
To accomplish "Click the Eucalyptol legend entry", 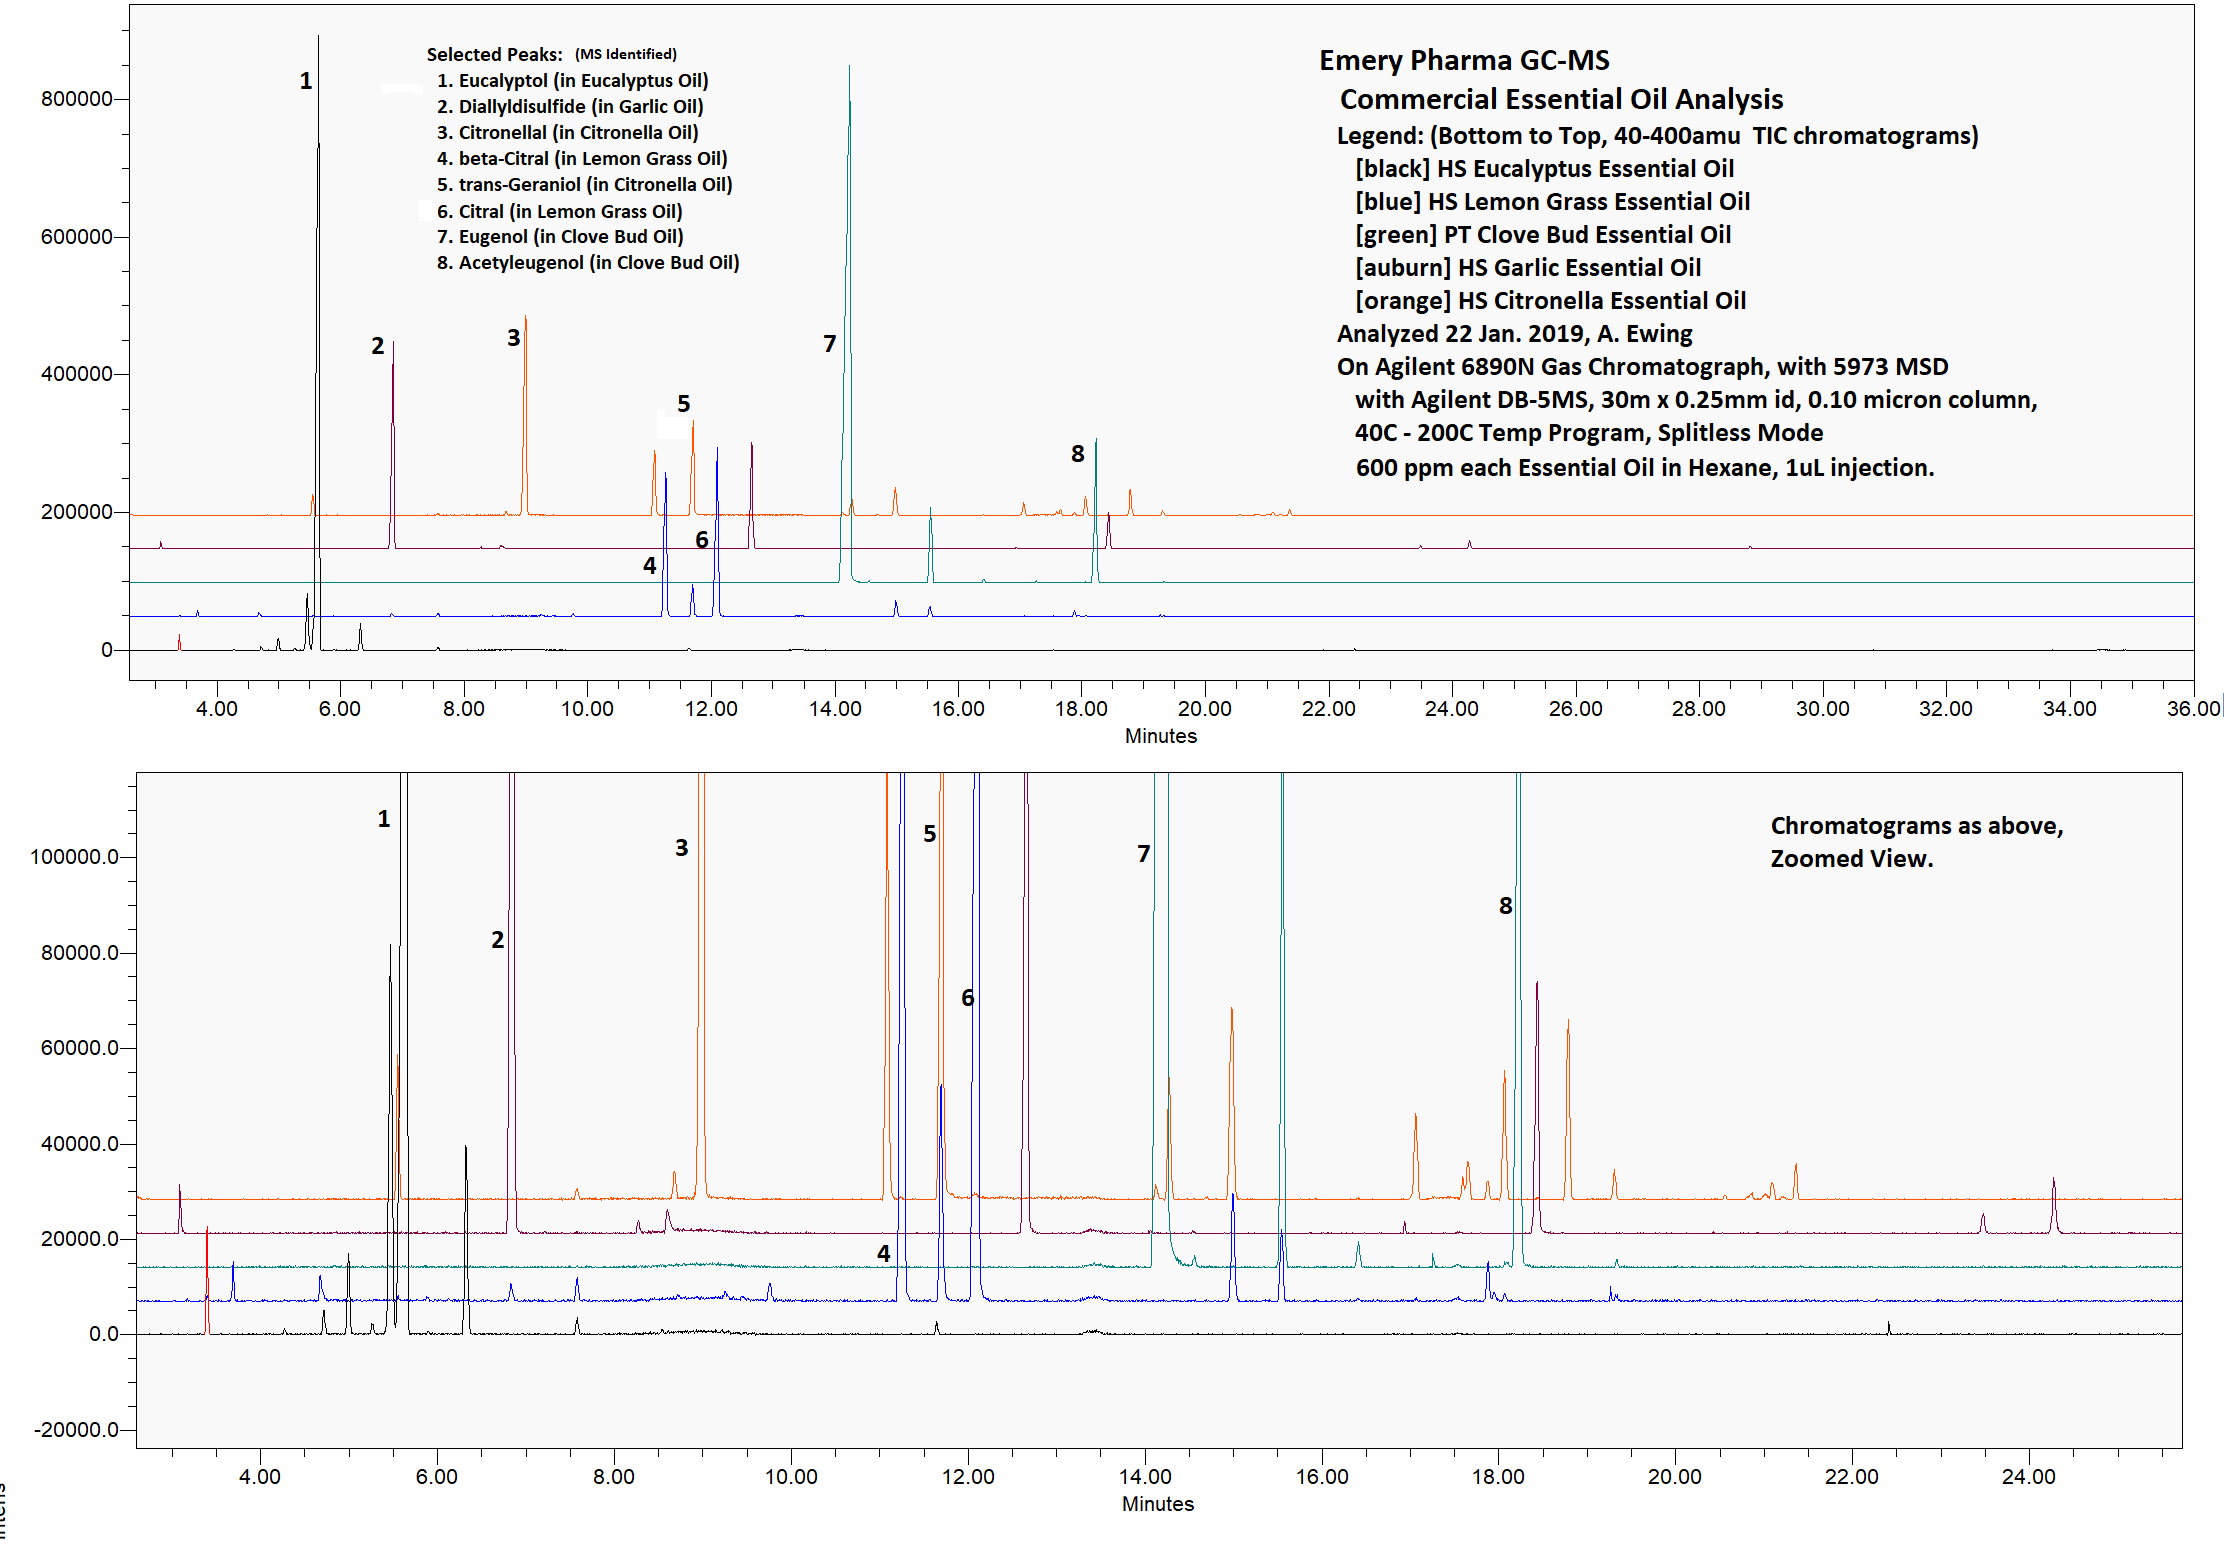I will 572,81.
